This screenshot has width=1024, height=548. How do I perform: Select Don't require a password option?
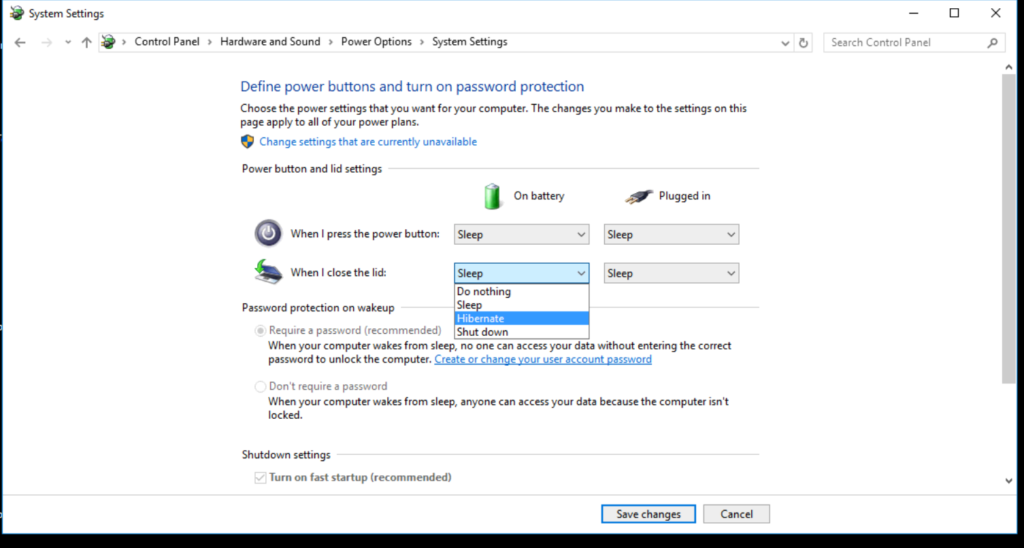261,386
